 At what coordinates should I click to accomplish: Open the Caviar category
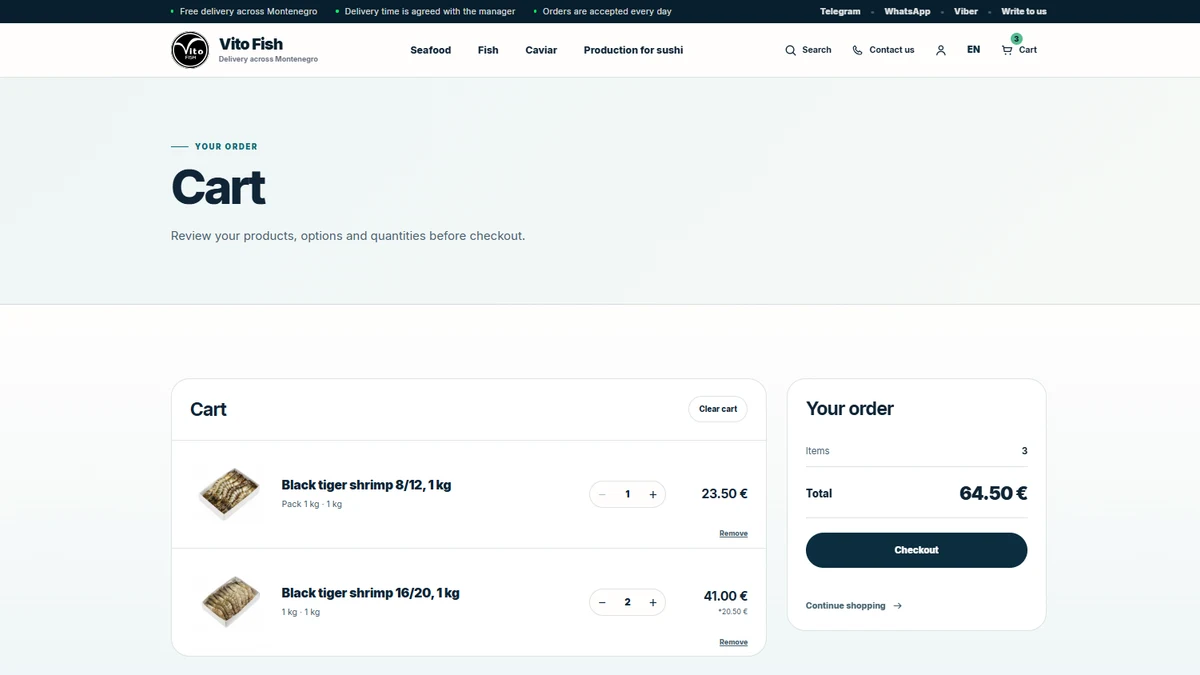click(541, 50)
